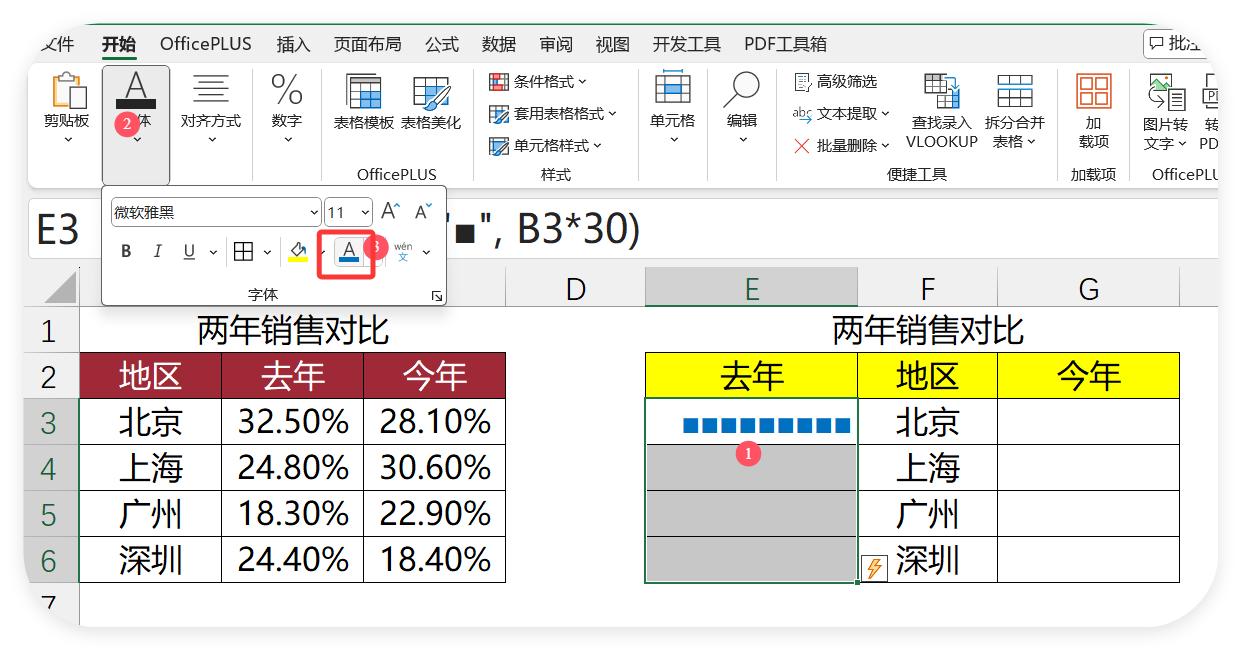1241x650 pixels.
Task: Switch to the 公式 tab
Action: (x=441, y=44)
